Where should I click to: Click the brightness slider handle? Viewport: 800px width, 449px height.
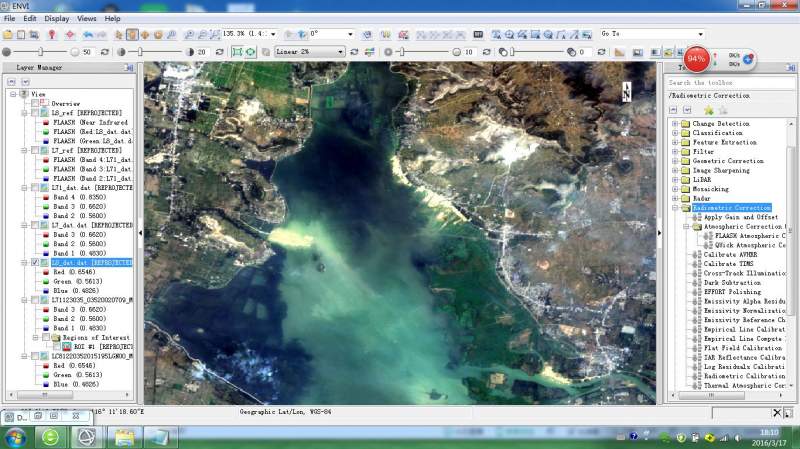(x=40, y=52)
